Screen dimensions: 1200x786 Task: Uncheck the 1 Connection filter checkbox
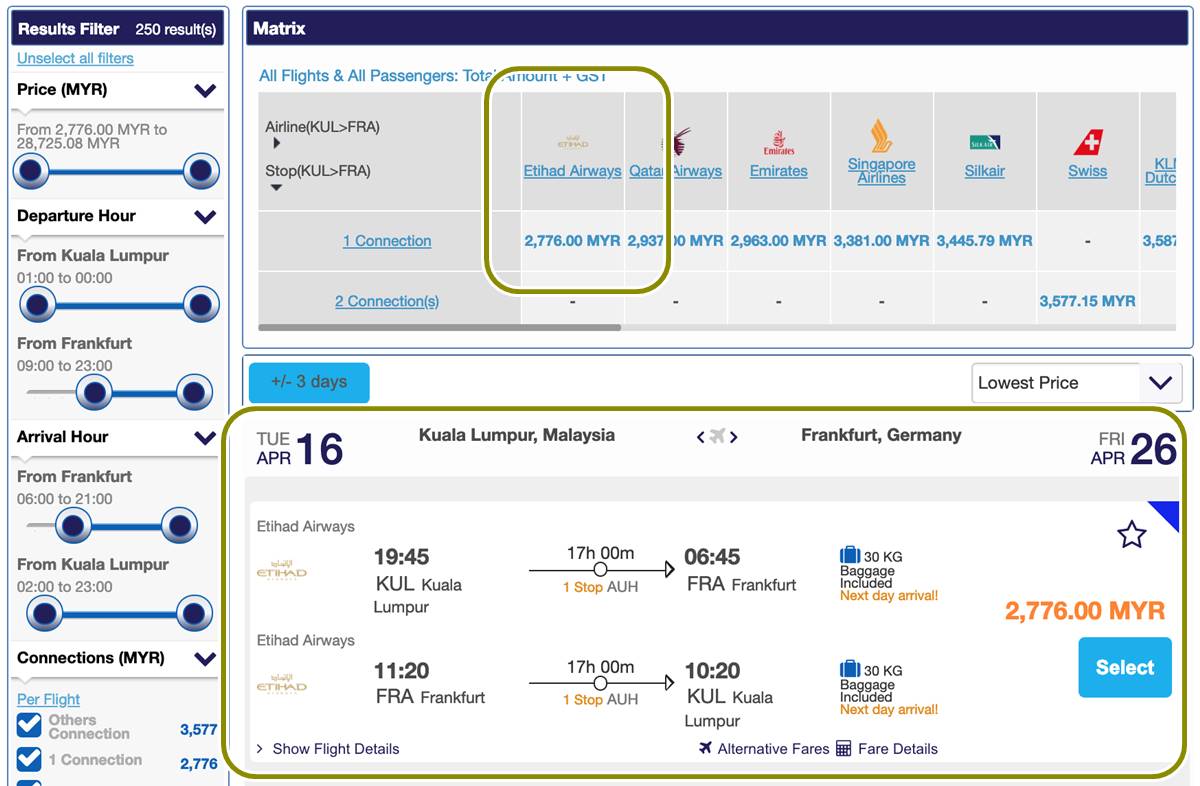29,760
